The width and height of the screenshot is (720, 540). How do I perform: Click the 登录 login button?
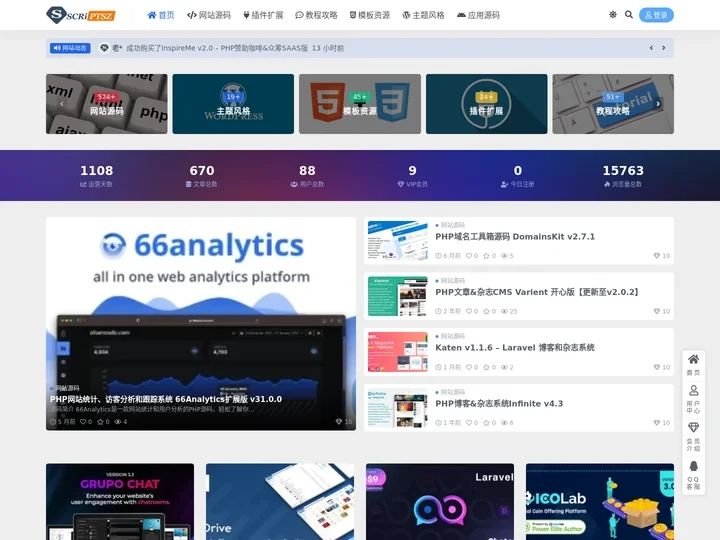(x=656, y=15)
